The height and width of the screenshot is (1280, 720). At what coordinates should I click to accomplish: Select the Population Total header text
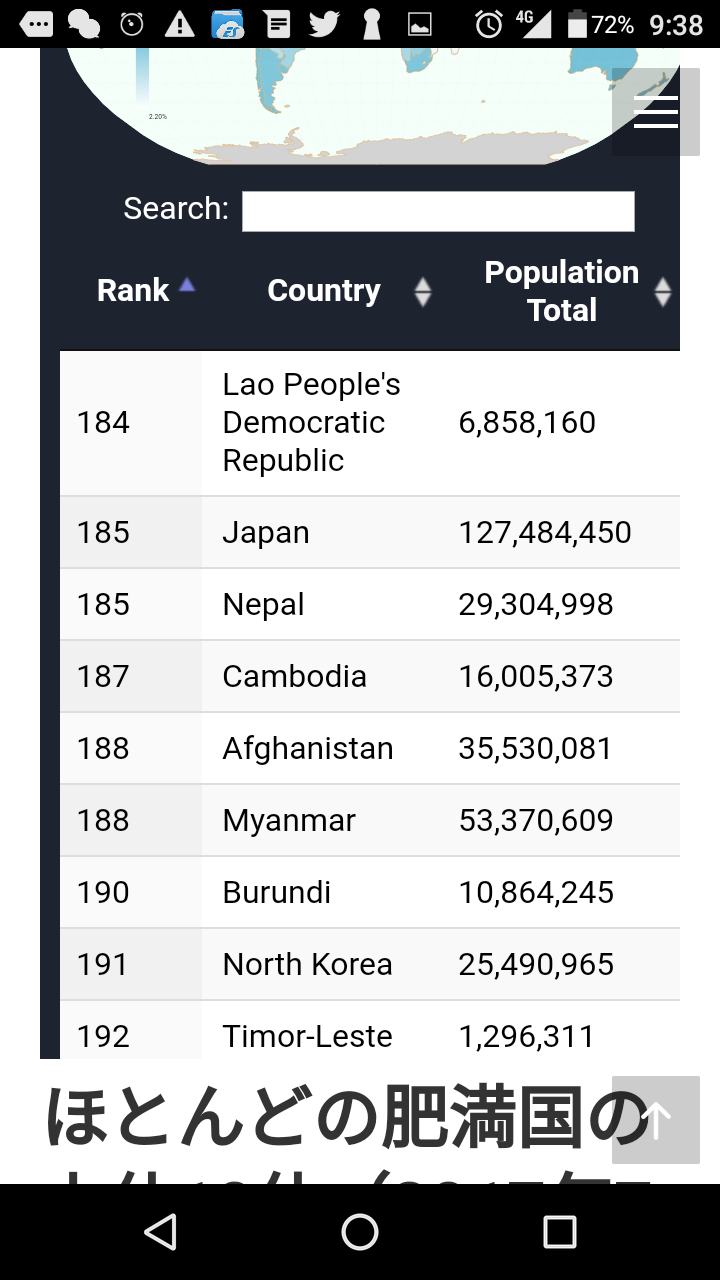pyautogui.click(x=561, y=291)
